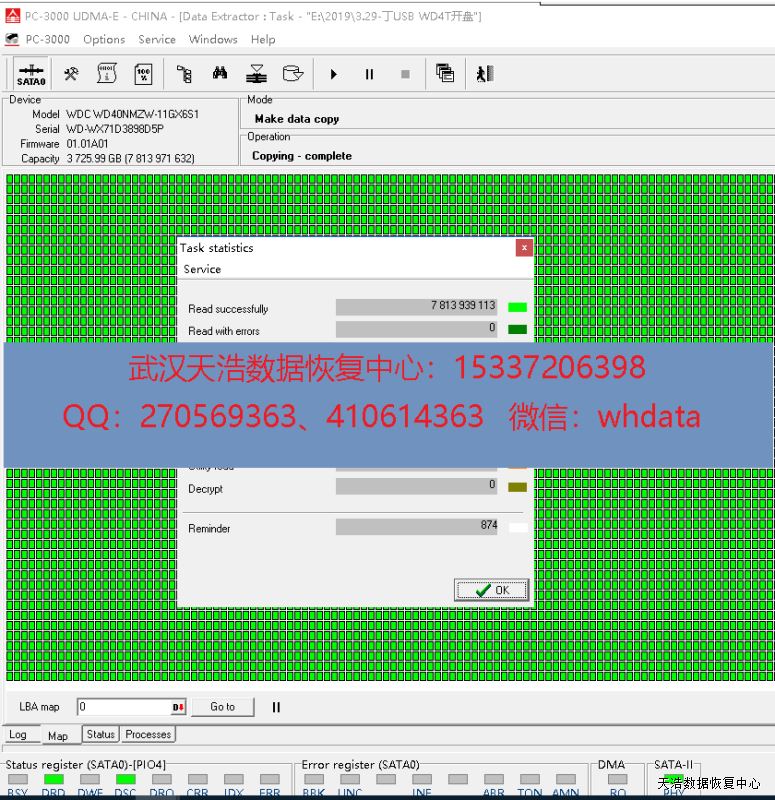775x800 pixels.
Task: Click the cascading windows toolbar icon
Action: click(x=445, y=74)
